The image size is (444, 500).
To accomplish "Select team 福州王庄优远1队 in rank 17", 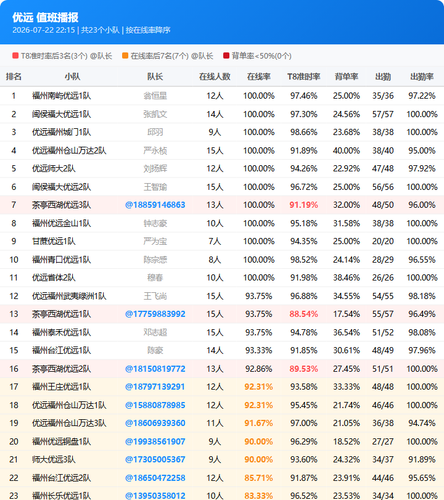I will [x=61, y=387].
